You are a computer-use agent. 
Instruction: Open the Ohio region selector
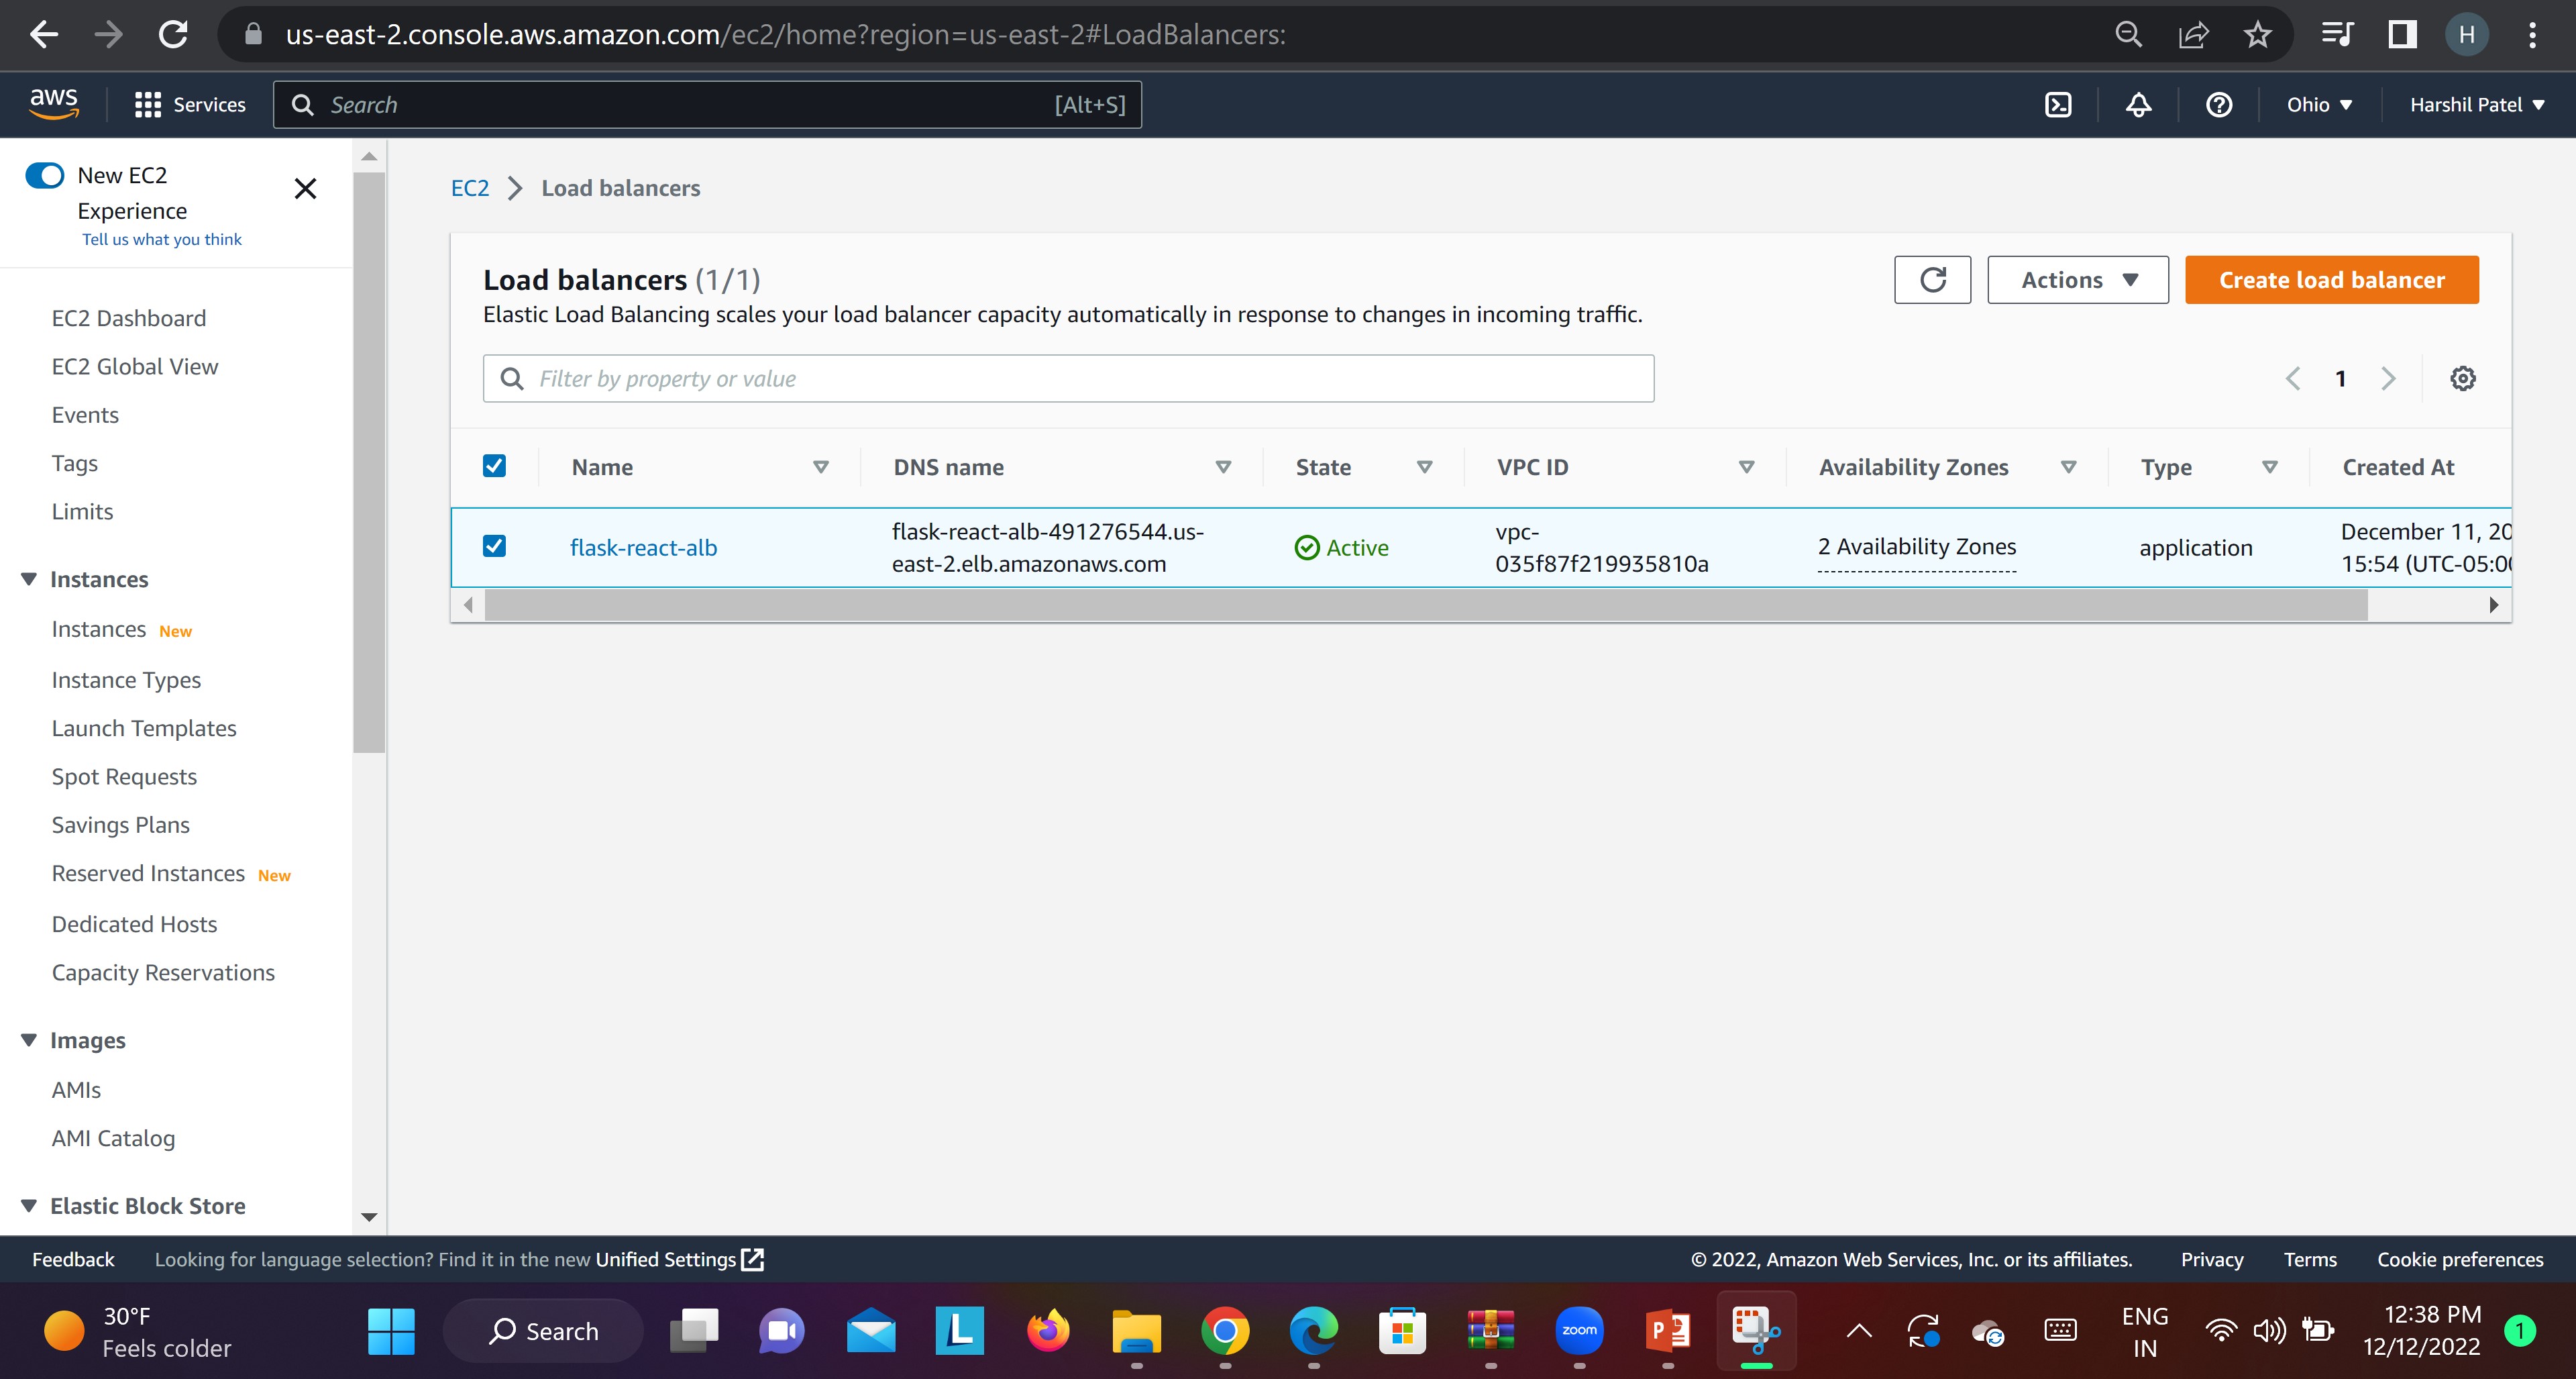2318,105
